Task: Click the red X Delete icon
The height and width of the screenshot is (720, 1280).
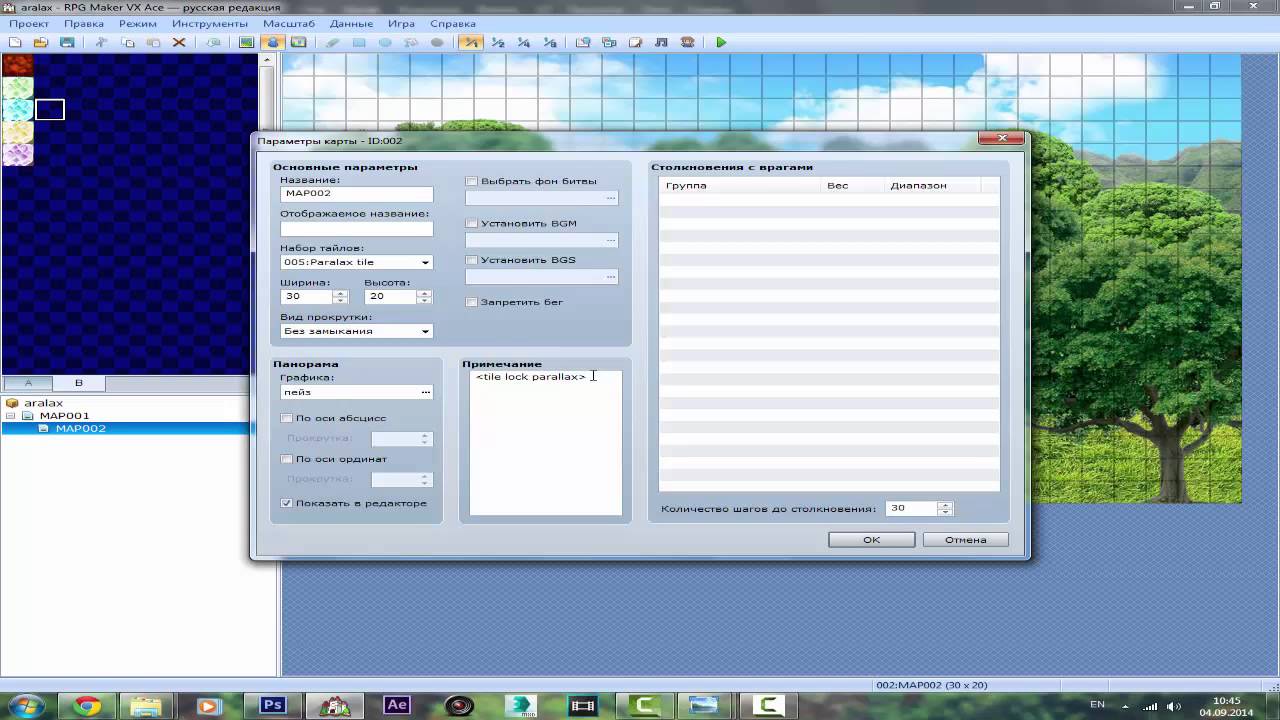Action: point(179,42)
